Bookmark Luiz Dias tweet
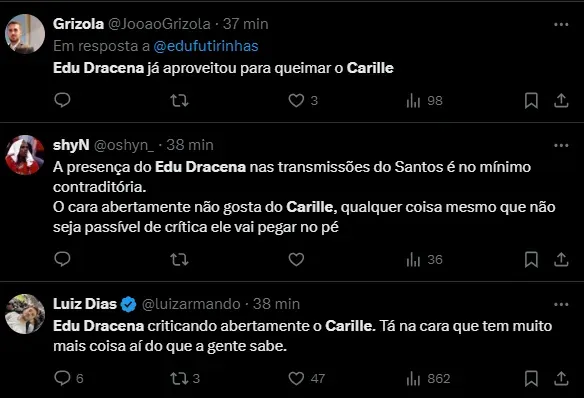The height and width of the screenshot is (398, 584). pos(531,379)
